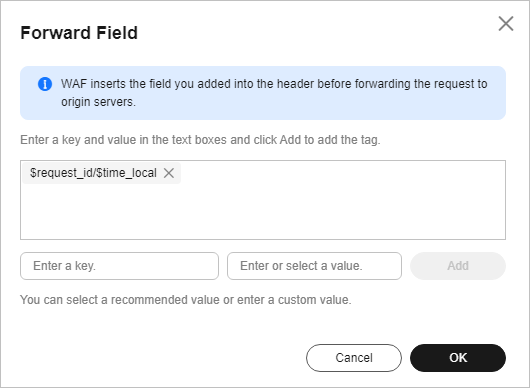Click the blue info icon
530x388 pixels.
pos(45,84)
